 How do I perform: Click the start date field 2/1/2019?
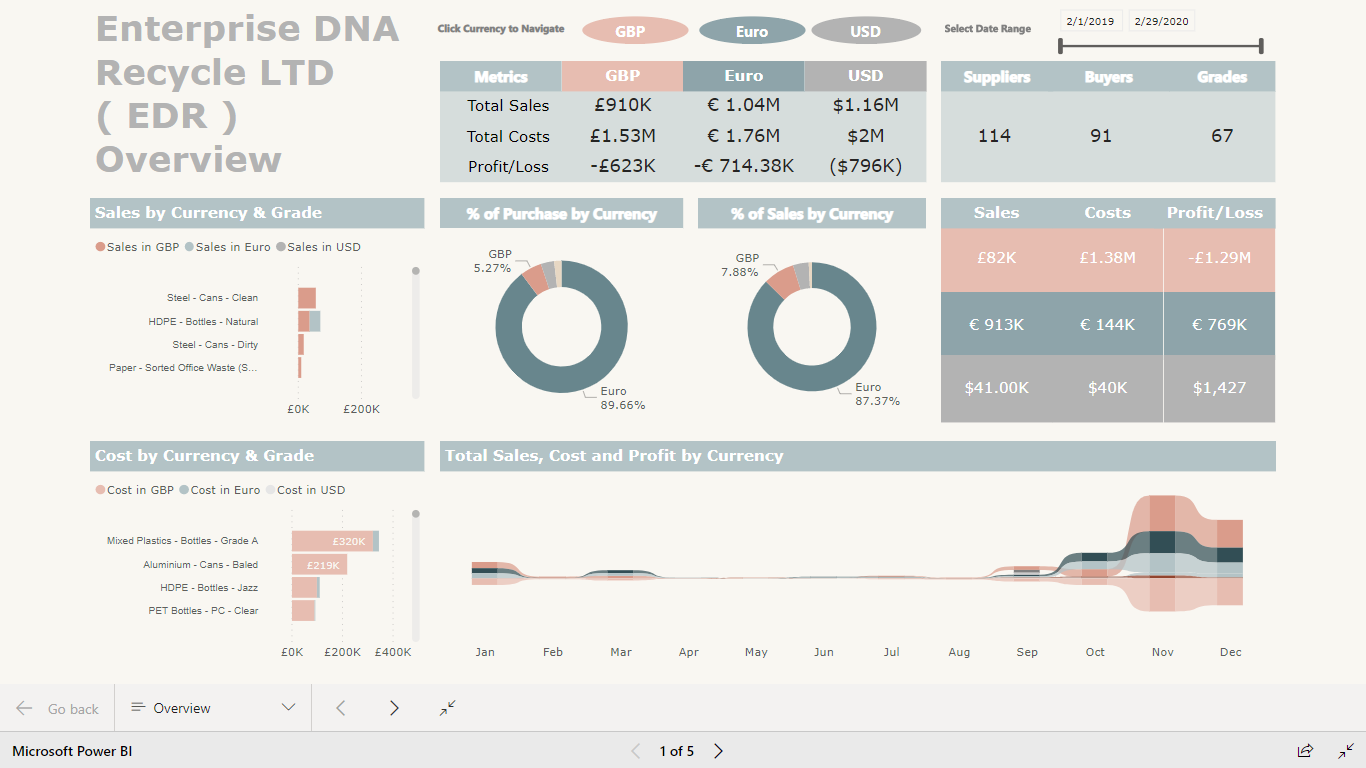(x=1091, y=21)
